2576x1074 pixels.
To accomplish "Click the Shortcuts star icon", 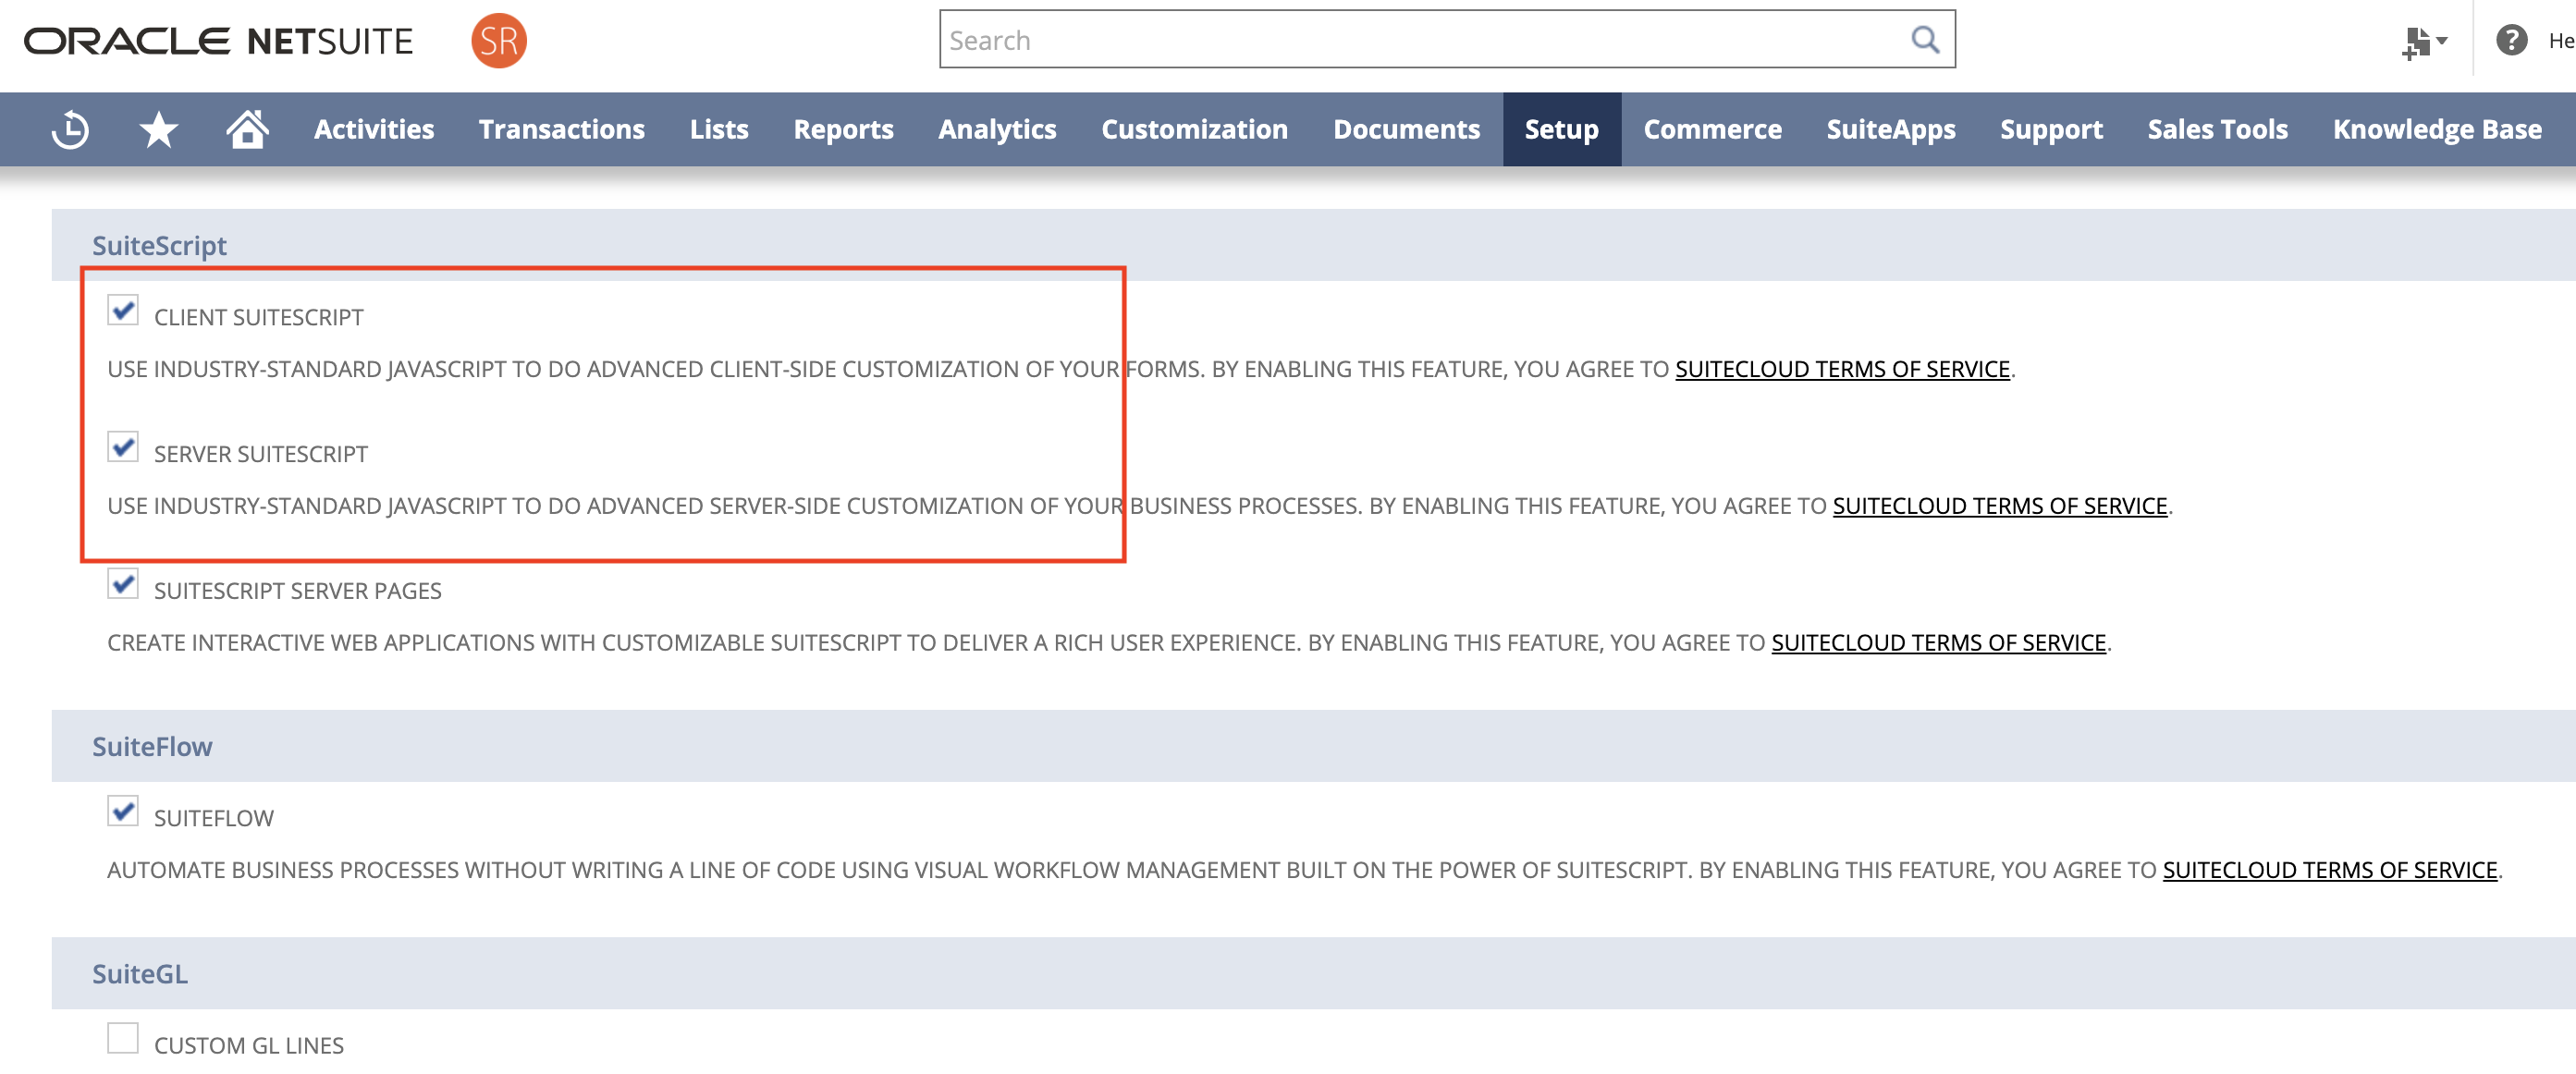I will tap(158, 130).
